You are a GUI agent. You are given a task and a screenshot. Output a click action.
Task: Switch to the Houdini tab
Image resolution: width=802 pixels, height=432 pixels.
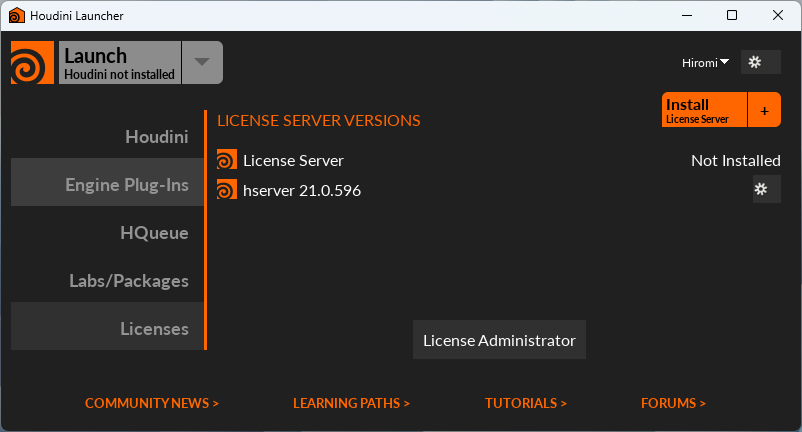pos(107,137)
